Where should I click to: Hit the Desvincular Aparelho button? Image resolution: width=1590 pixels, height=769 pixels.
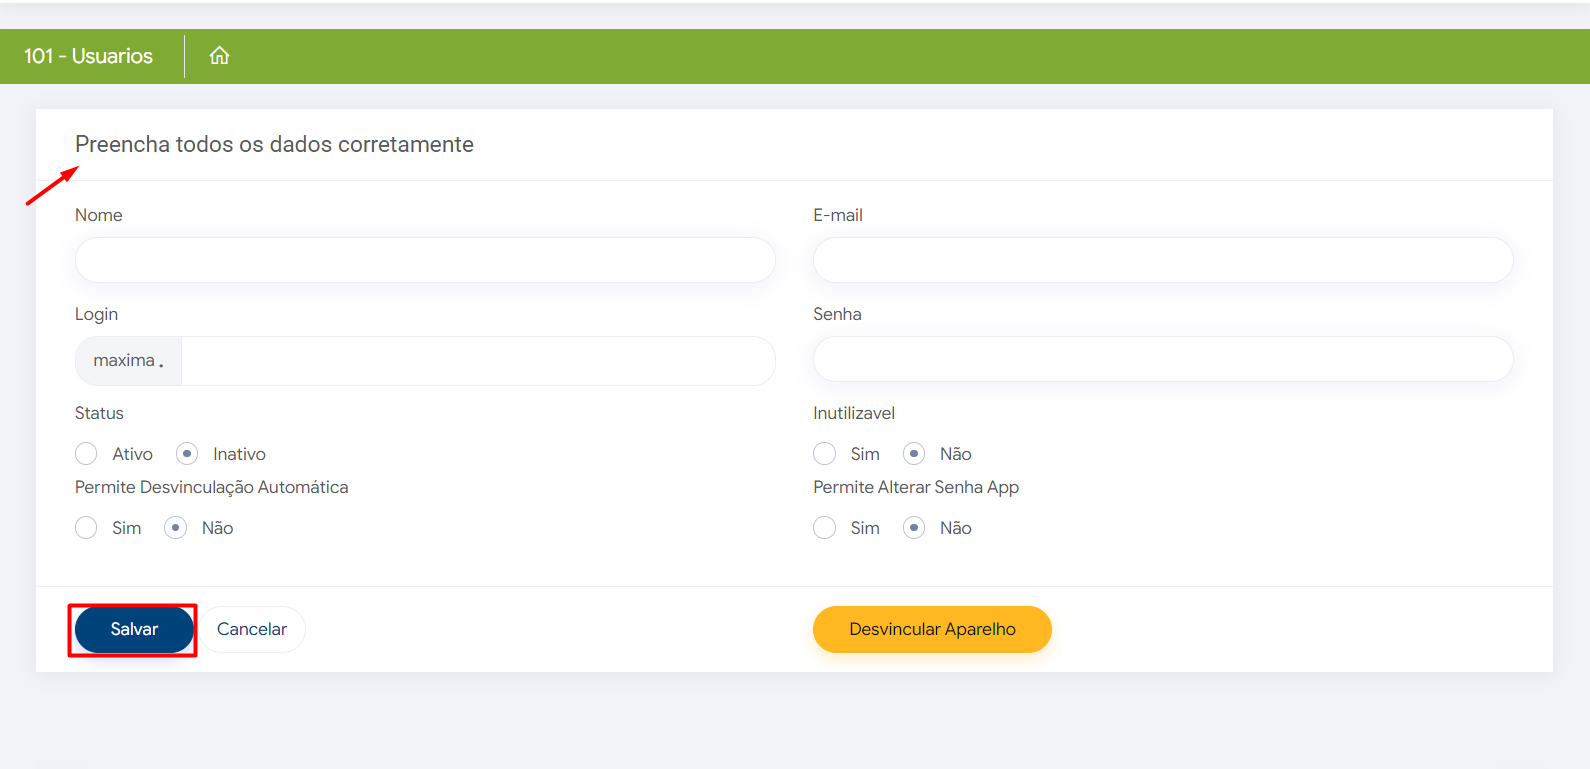[932, 629]
